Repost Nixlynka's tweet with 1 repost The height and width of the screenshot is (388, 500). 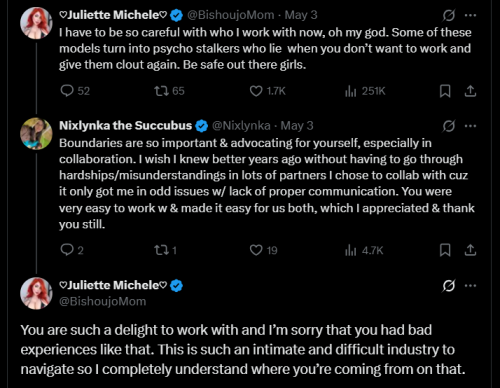click(165, 250)
